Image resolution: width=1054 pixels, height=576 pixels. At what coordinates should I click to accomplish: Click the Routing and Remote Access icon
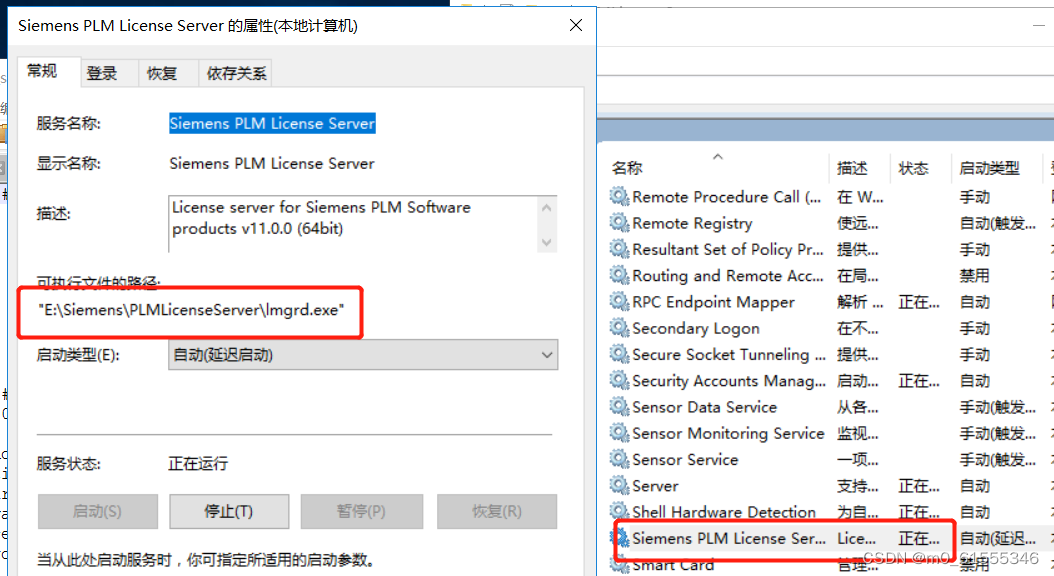click(x=618, y=276)
